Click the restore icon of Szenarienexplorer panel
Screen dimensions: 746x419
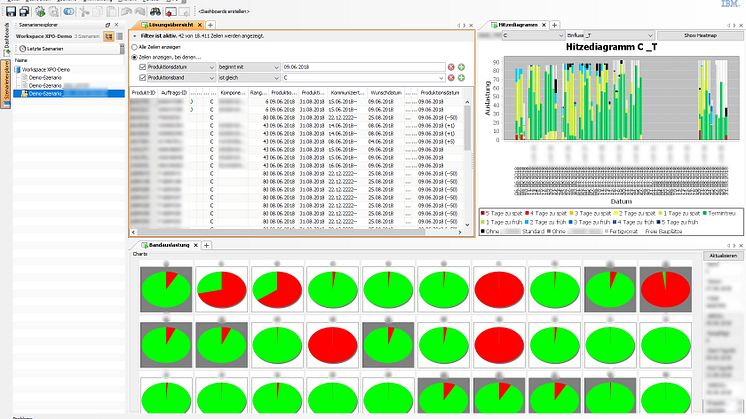[x=108, y=25]
